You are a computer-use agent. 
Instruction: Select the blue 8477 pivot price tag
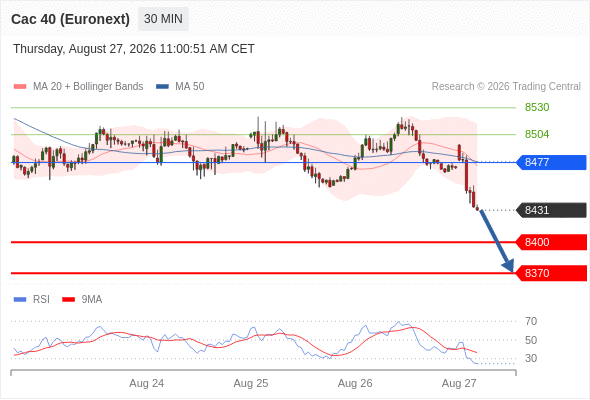point(551,162)
